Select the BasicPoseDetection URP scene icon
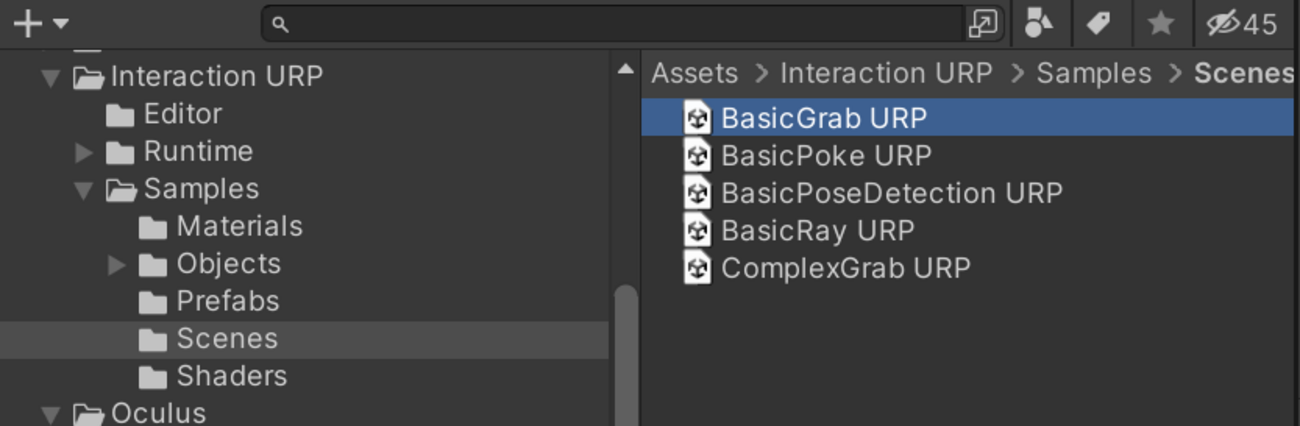The width and height of the screenshot is (1300, 426). (x=697, y=193)
